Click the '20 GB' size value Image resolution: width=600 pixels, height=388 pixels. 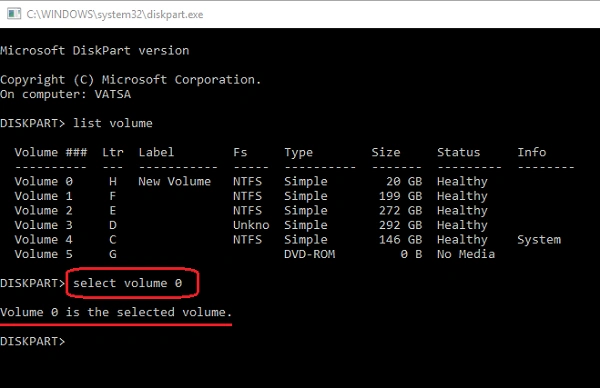[x=404, y=181]
